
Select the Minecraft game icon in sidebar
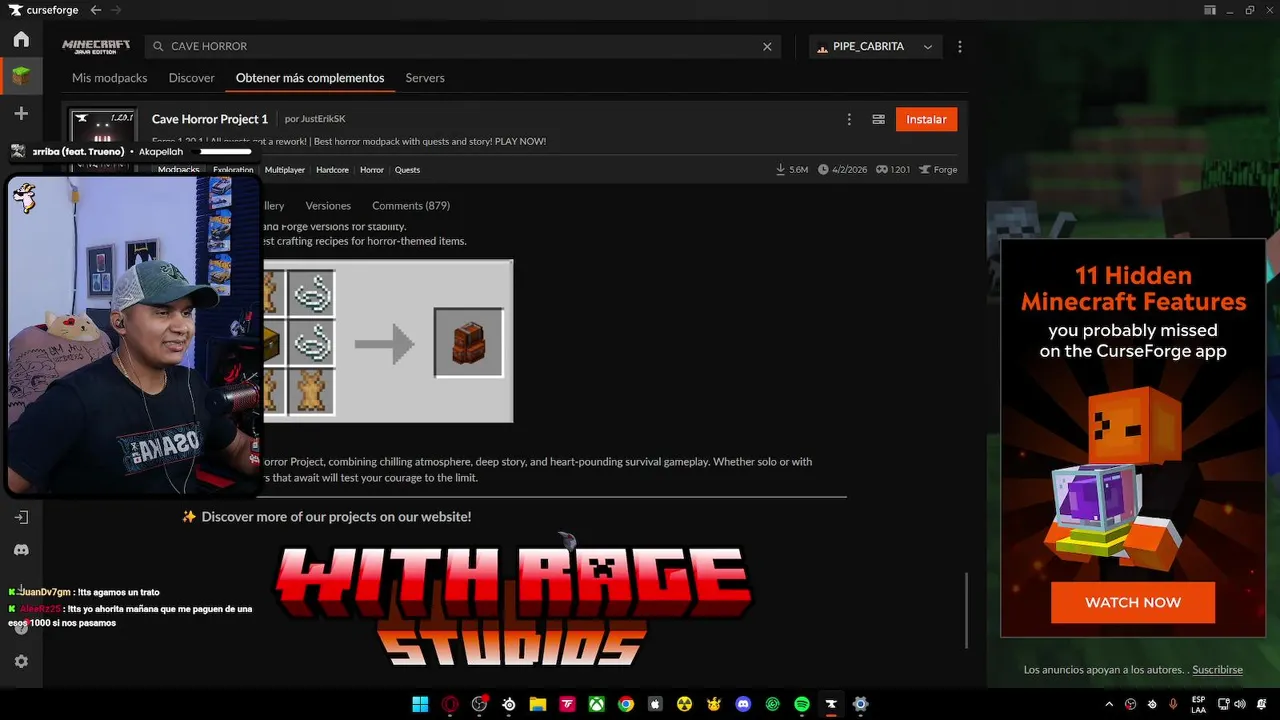point(21,76)
